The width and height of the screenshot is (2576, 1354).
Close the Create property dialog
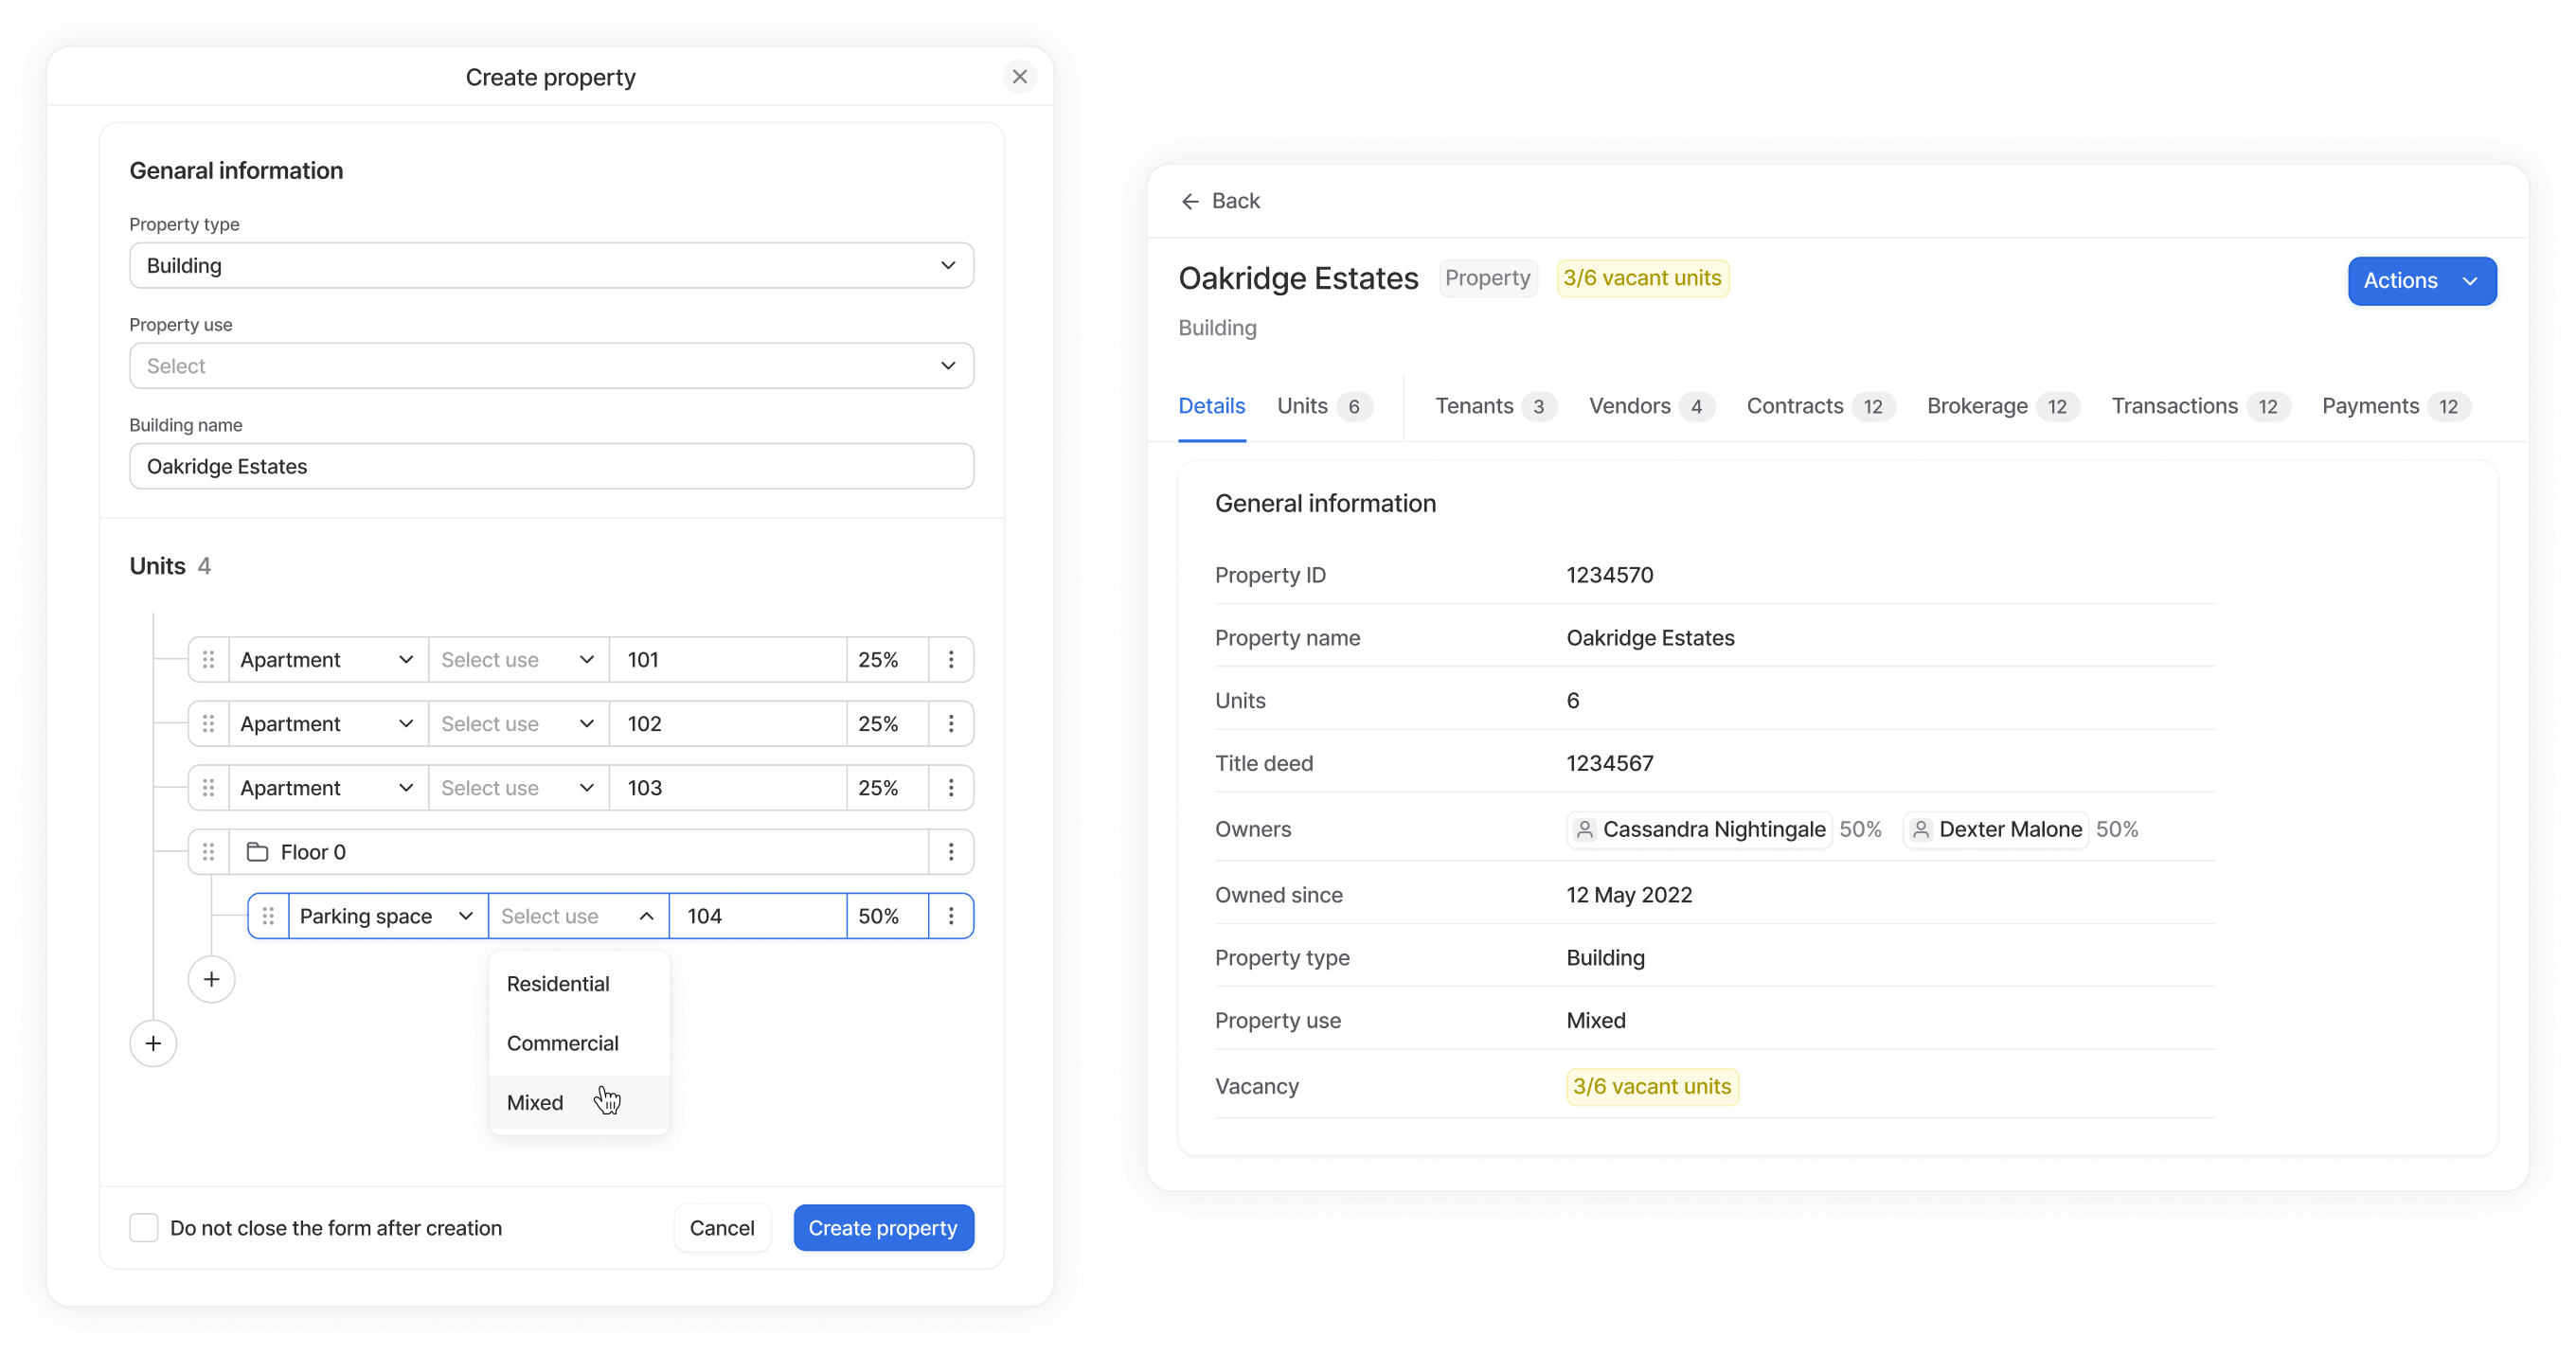pos(1019,77)
